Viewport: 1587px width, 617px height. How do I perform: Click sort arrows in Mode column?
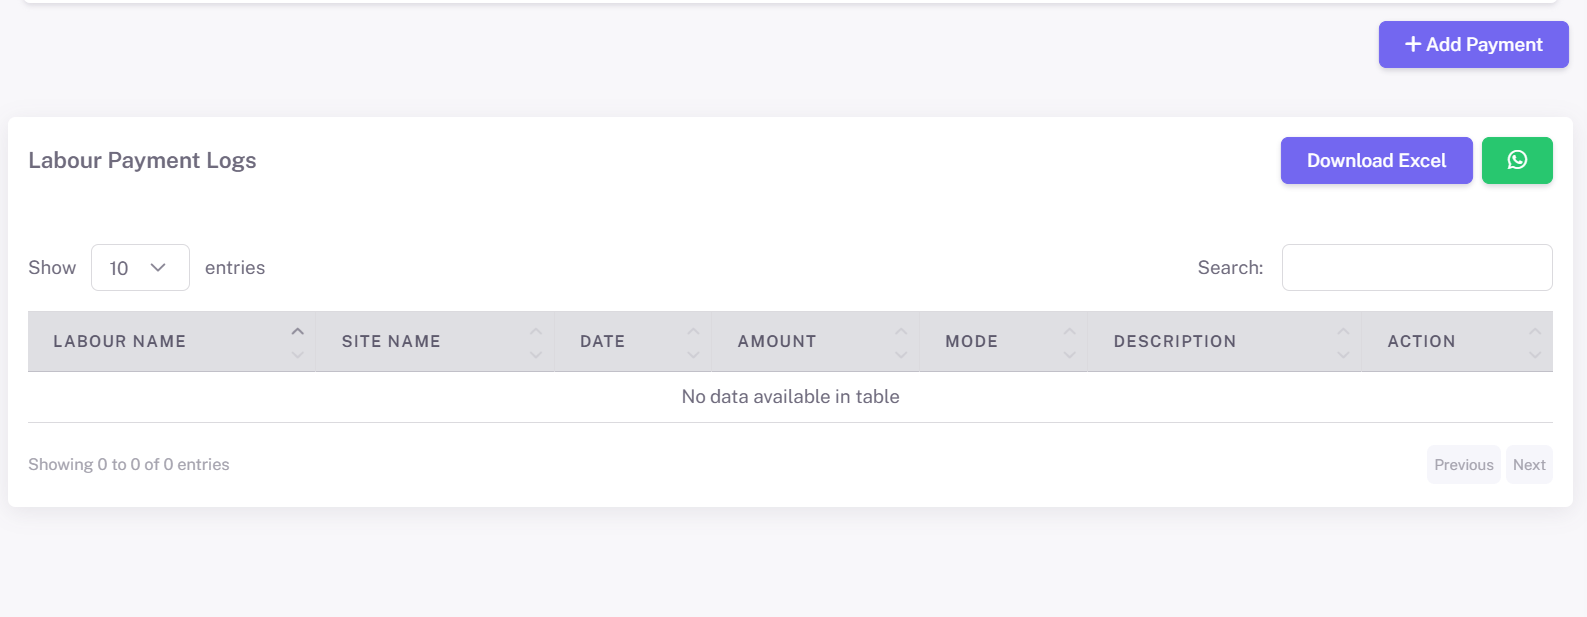(x=1069, y=342)
